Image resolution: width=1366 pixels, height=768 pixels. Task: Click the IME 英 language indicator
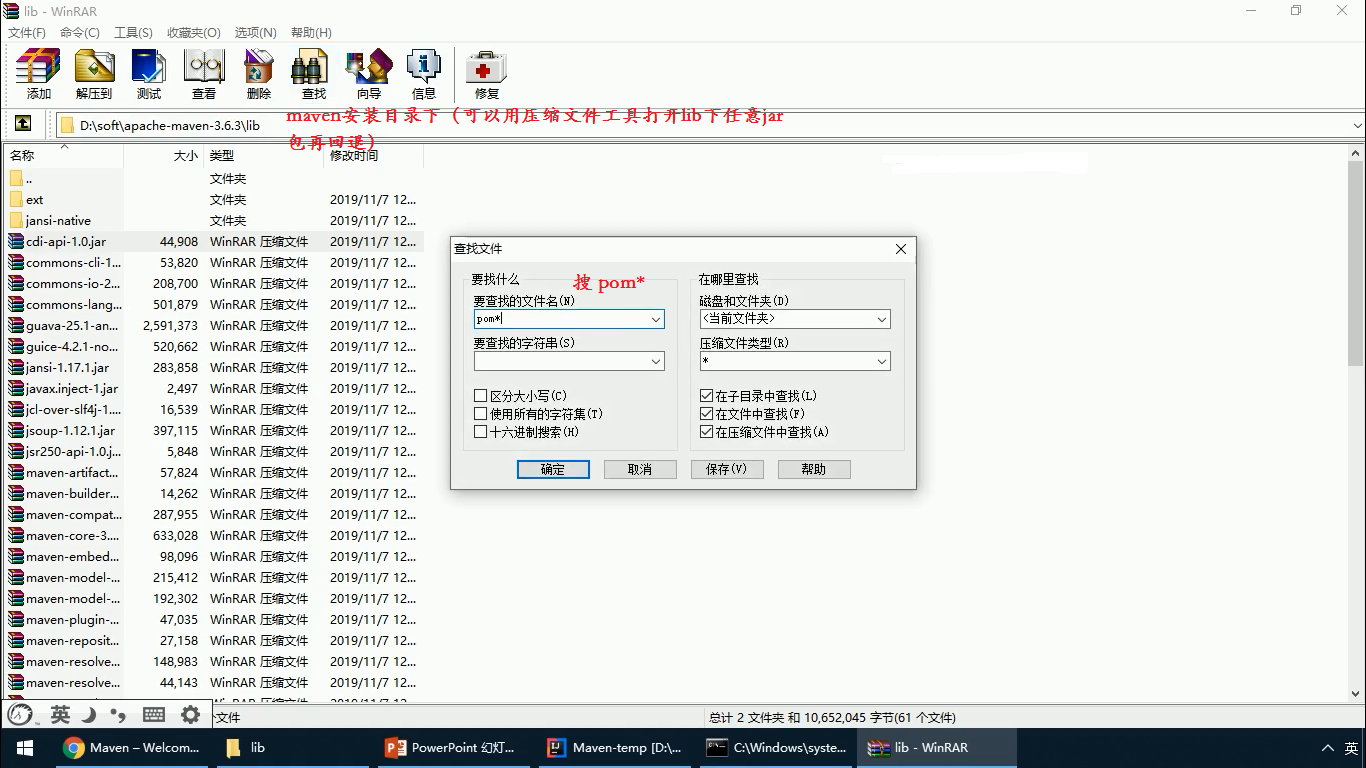(60, 714)
